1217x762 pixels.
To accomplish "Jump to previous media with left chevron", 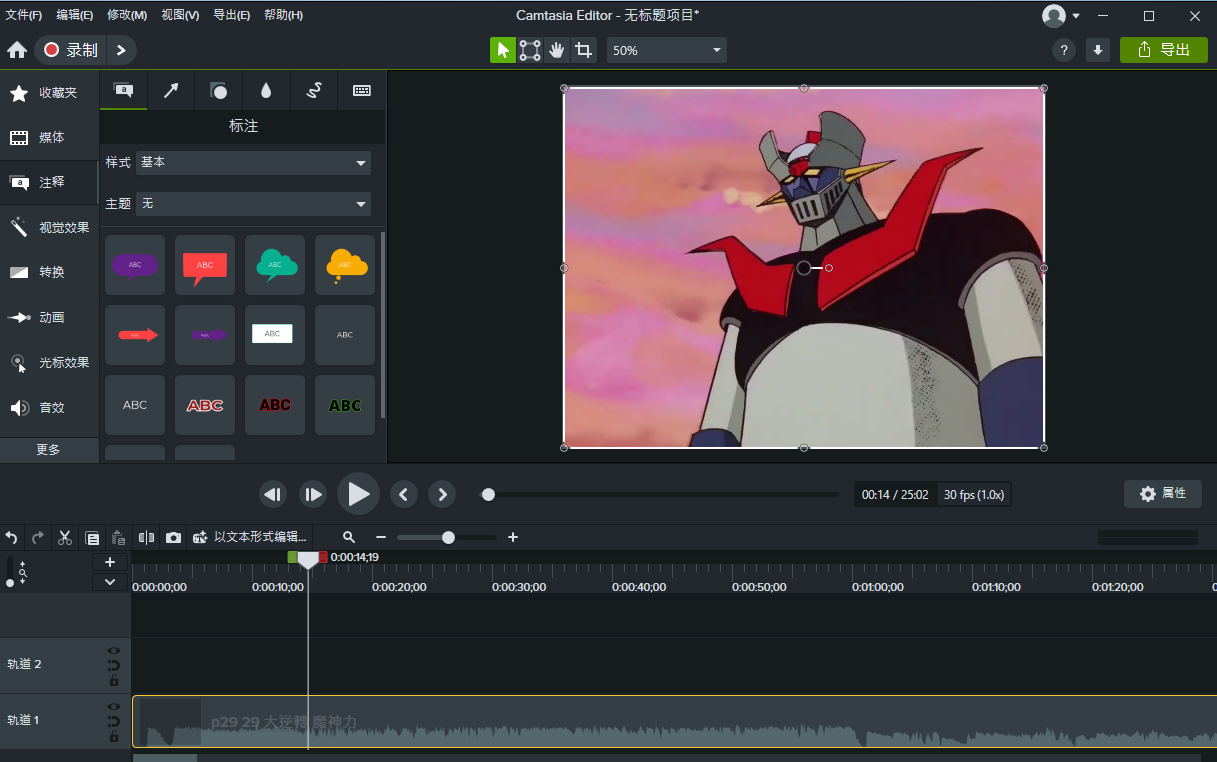I will pyautogui.click(x=403, y=494).
